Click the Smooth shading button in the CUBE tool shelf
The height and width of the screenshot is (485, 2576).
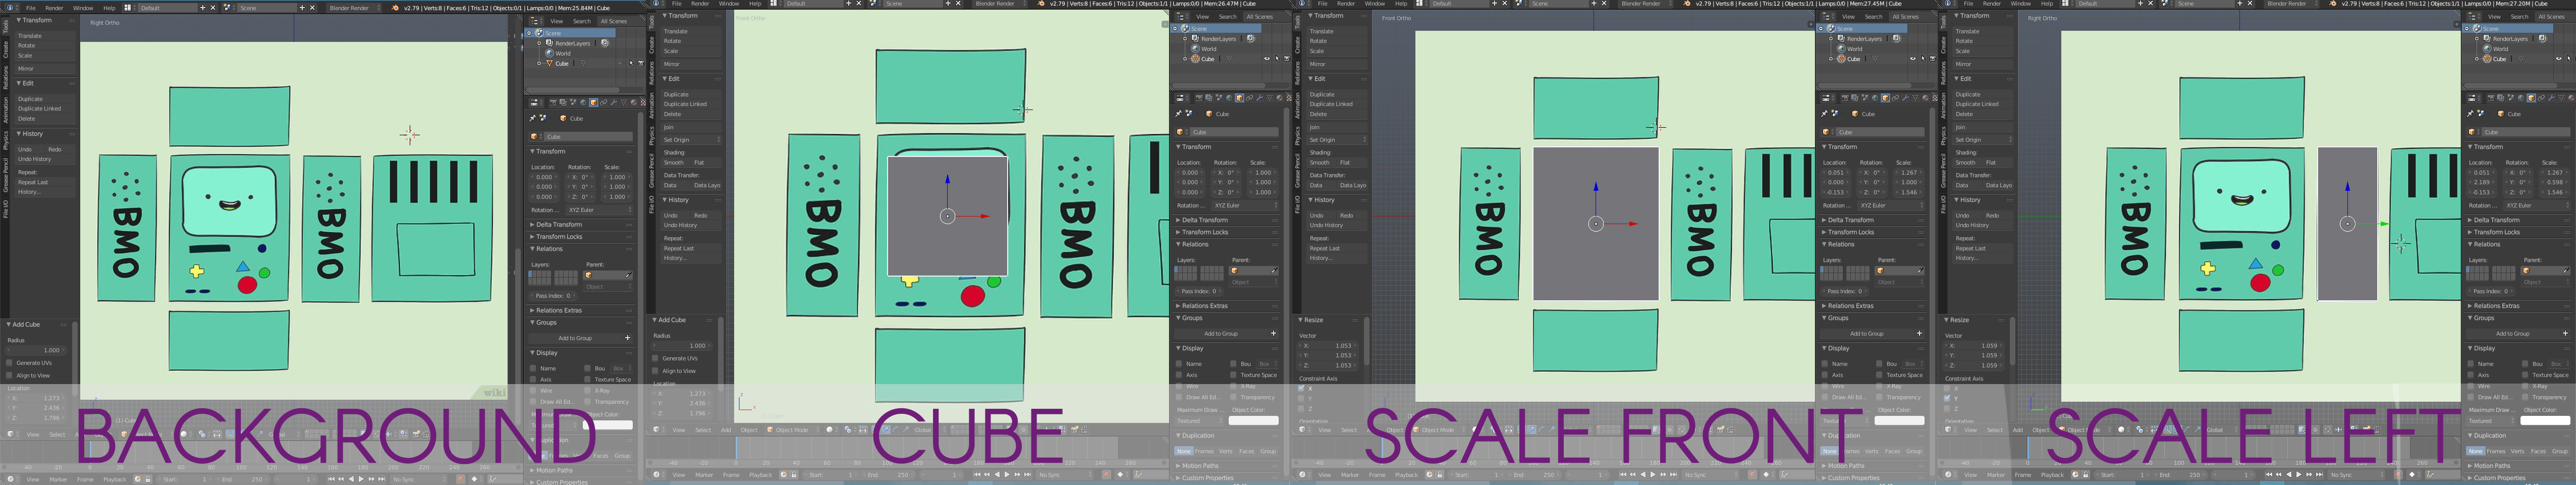pyautogui.click(x=675, y=162)
